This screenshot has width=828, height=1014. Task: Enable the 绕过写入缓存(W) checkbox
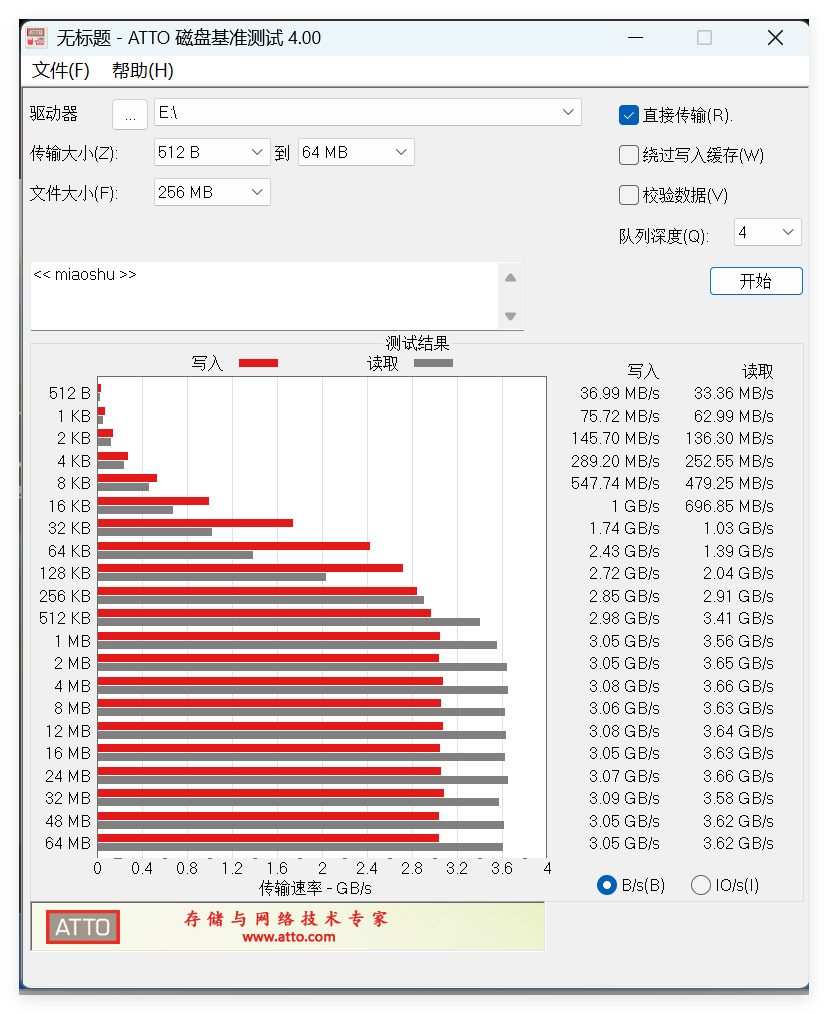629,155
